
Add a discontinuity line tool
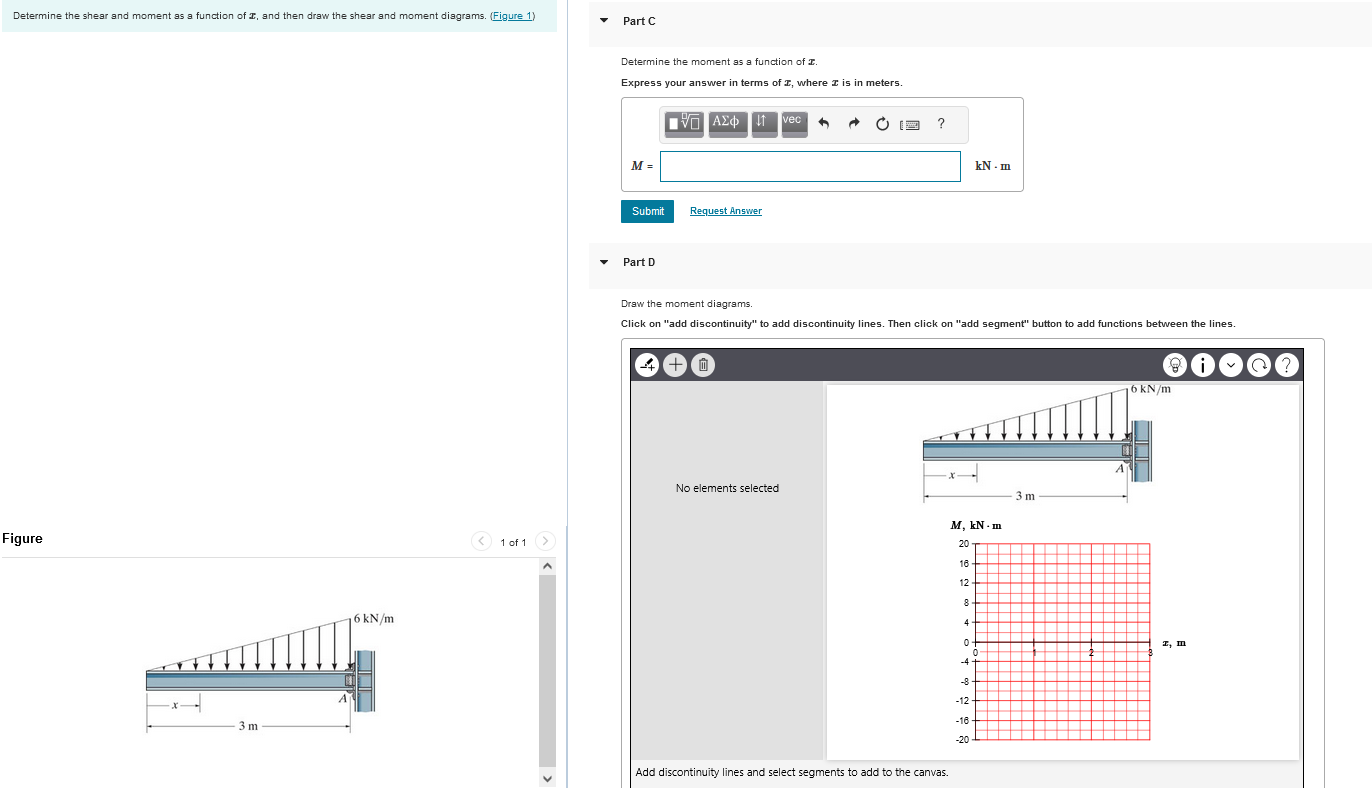click(649, 365)
